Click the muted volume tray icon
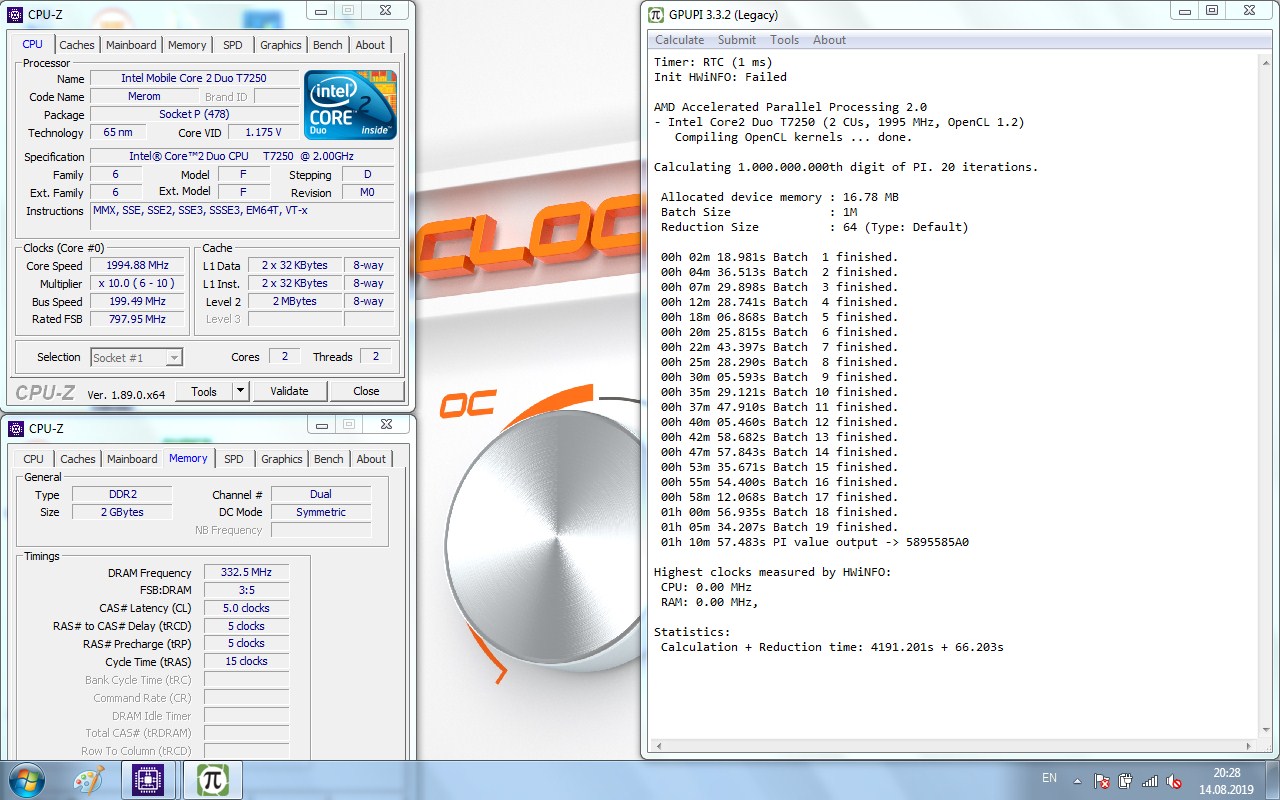Viewport: 1280px width, 800px height. tap(1174, 781)
